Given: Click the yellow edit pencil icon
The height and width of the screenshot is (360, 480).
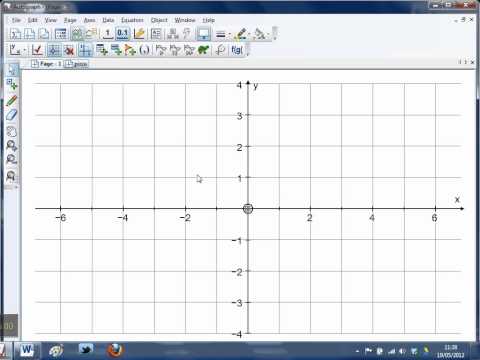Looking at the screenshot, I should tap(139, 34).
